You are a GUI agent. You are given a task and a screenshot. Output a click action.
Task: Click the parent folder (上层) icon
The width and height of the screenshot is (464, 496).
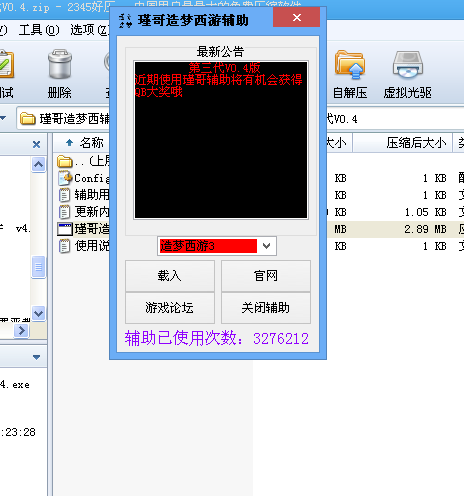click(x=65, y=162)
